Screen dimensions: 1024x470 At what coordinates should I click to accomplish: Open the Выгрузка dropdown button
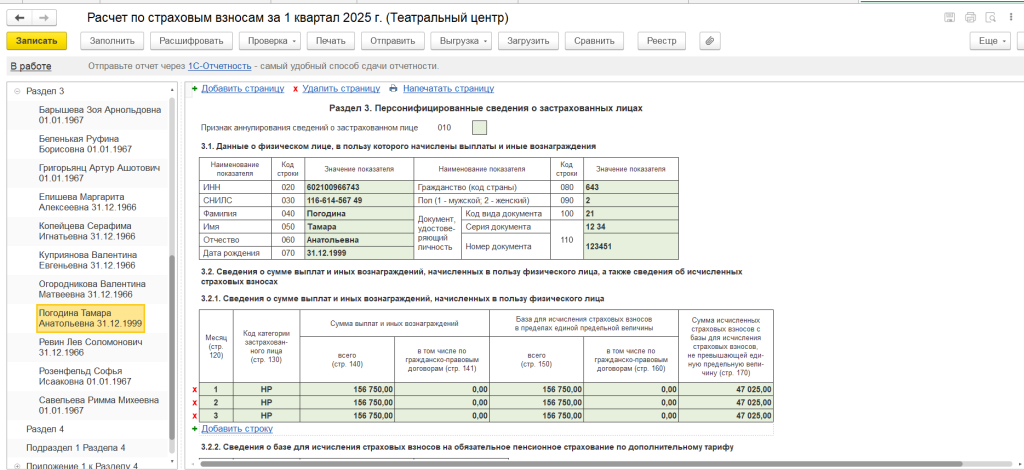(460, 41)
